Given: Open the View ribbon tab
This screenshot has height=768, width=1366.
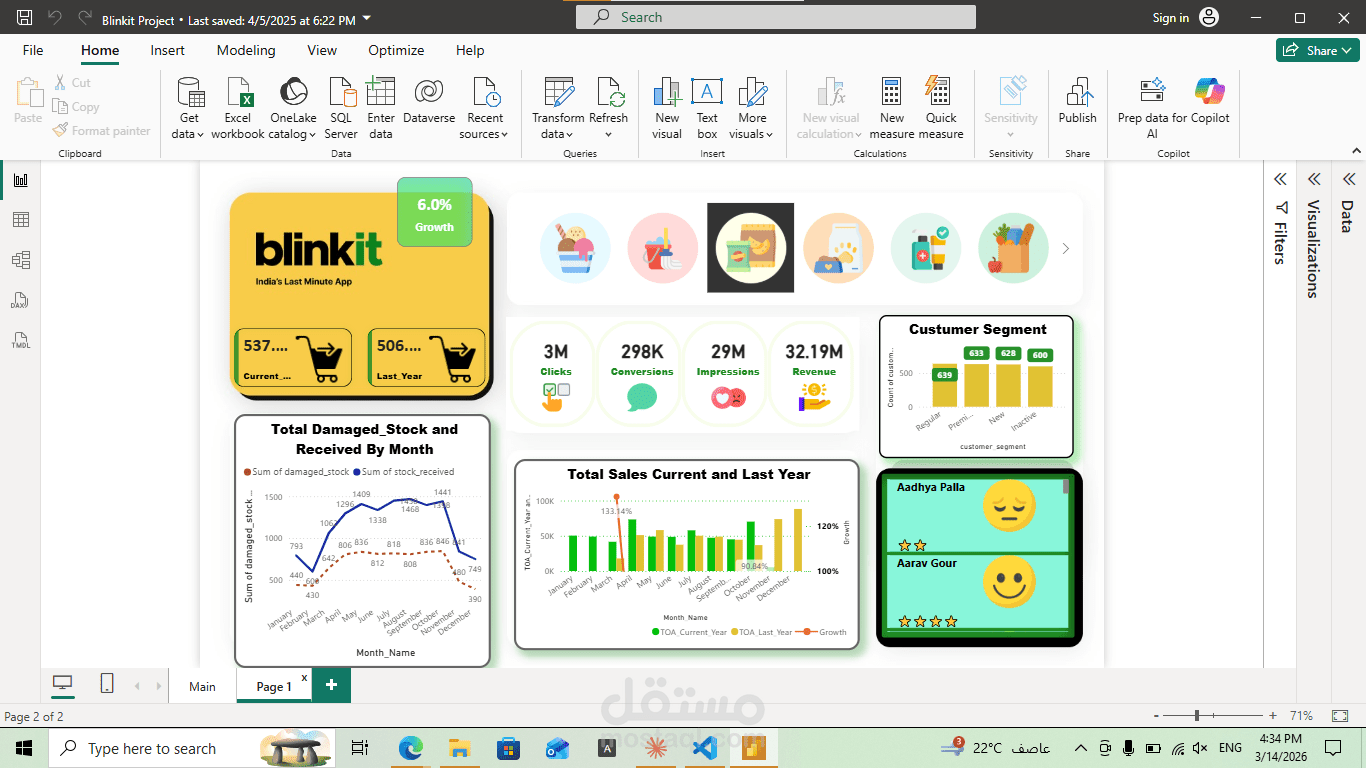Looking at the screenshot, I should [322, 50].
